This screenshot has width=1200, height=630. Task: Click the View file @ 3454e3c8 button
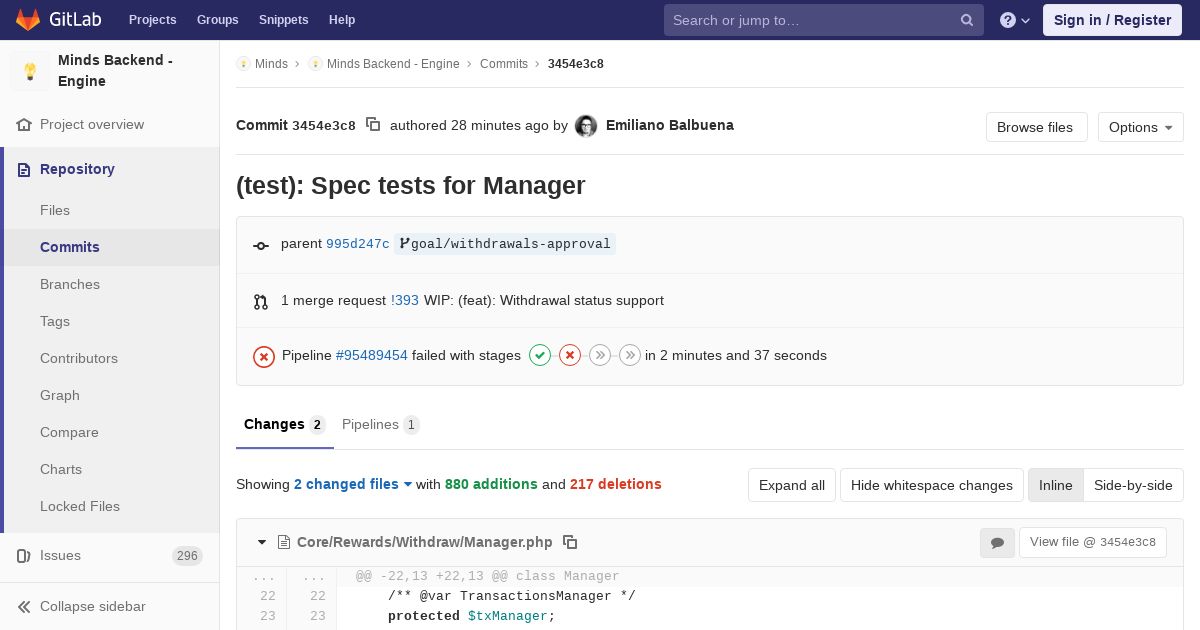(1093, 542)
